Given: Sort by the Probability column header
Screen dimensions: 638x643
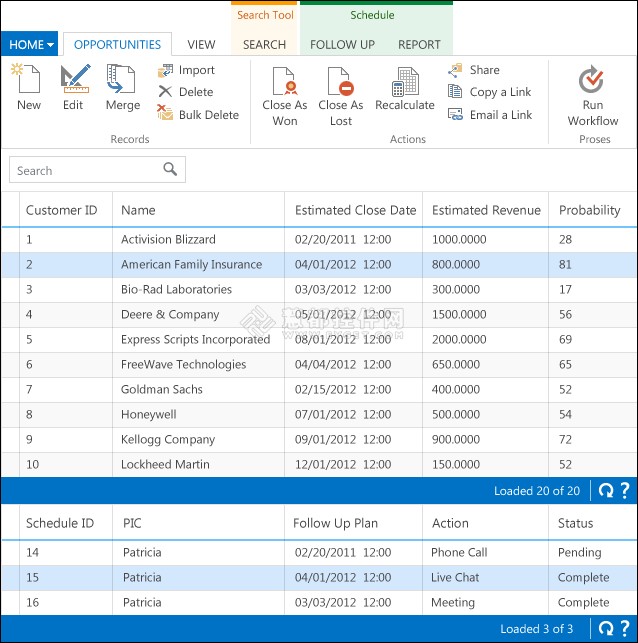Looking at the screenshot, I should [x=590, y=210].
